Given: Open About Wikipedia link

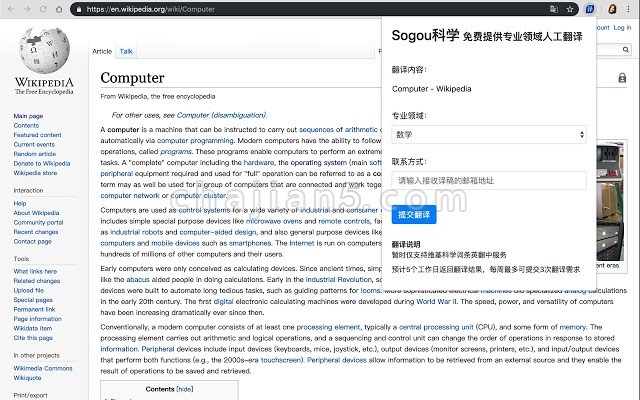Looking at the screenshot, I should [x=36, y=213].
